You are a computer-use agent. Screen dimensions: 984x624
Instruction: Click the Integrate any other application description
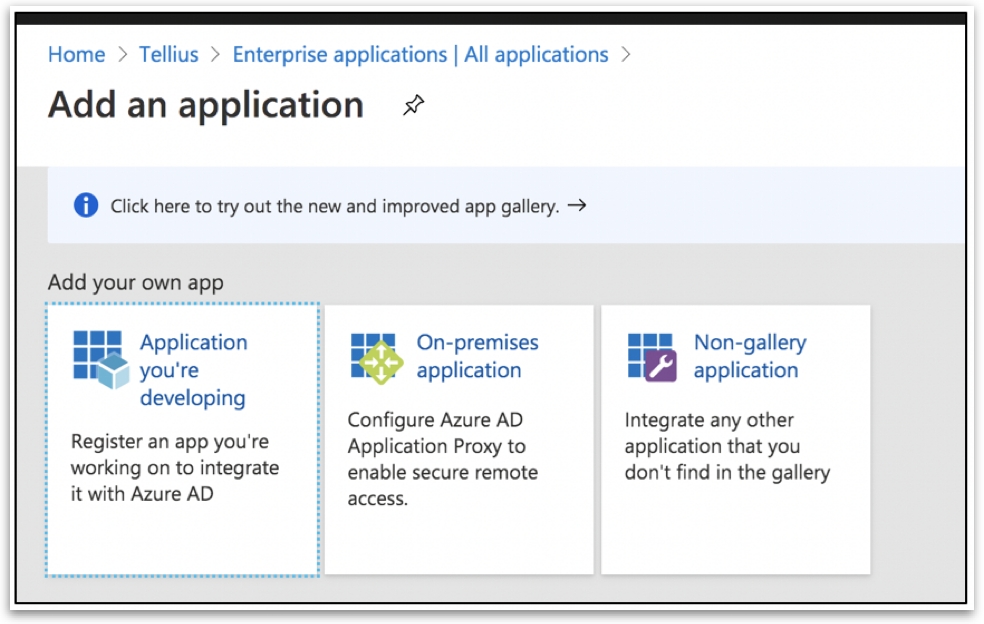pos(727,446)
